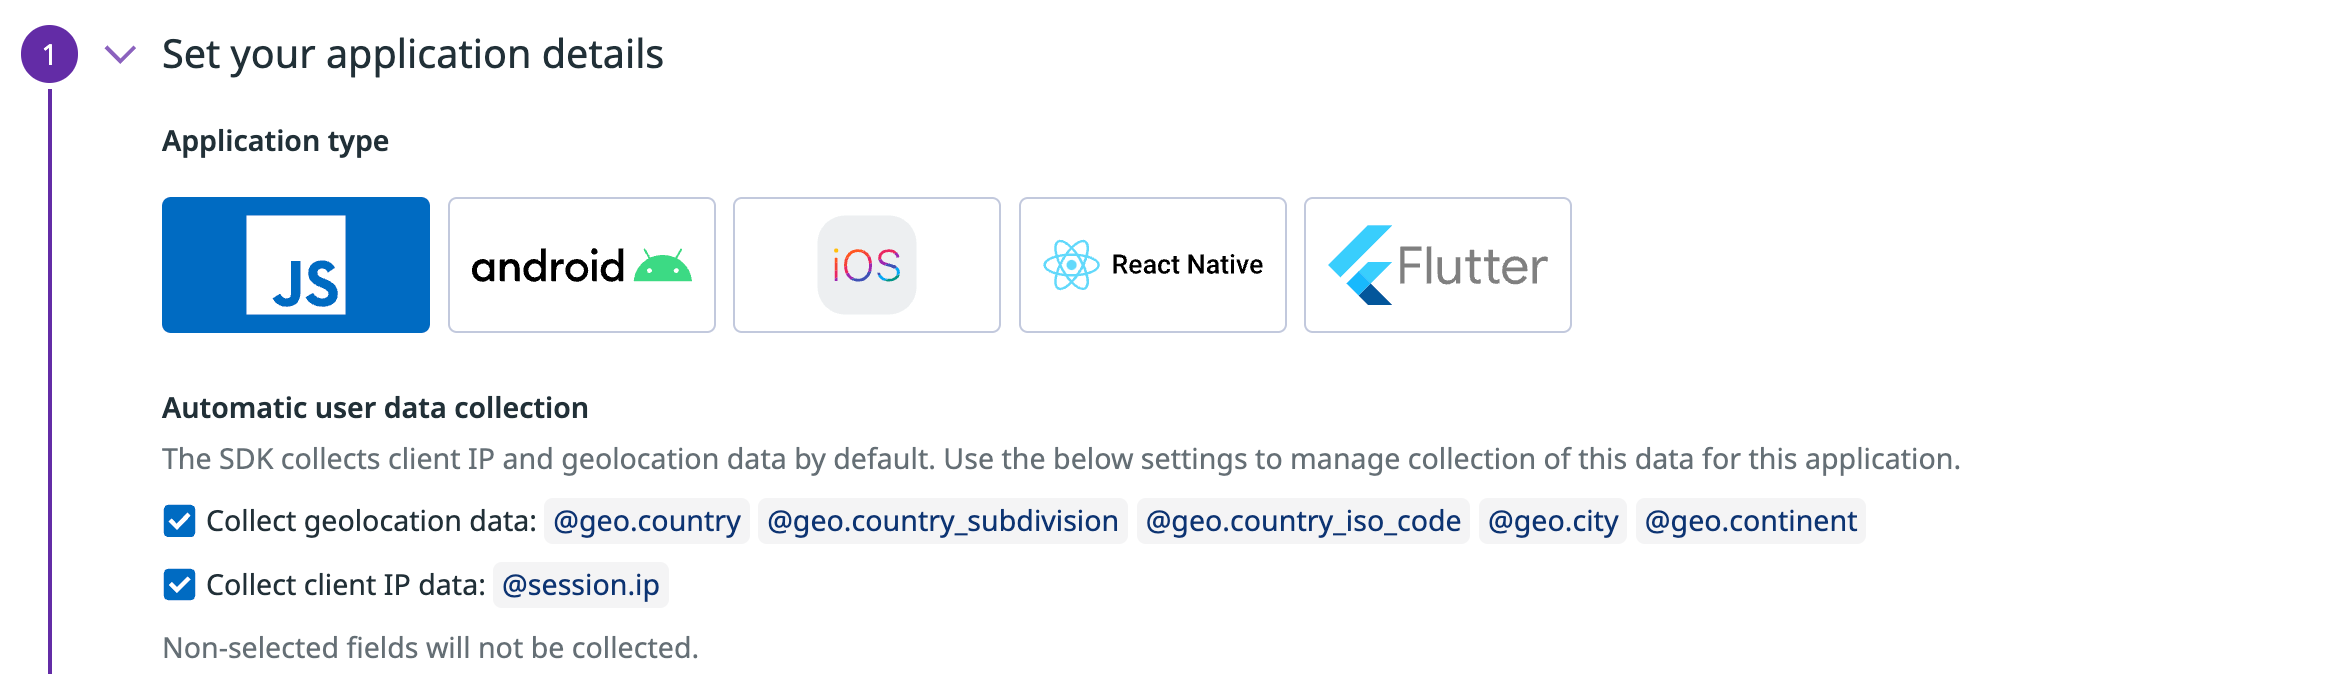This screenshot has width=2348, height=674.
Task: Select the JS application type tile
Action: (x=296, y=265)
